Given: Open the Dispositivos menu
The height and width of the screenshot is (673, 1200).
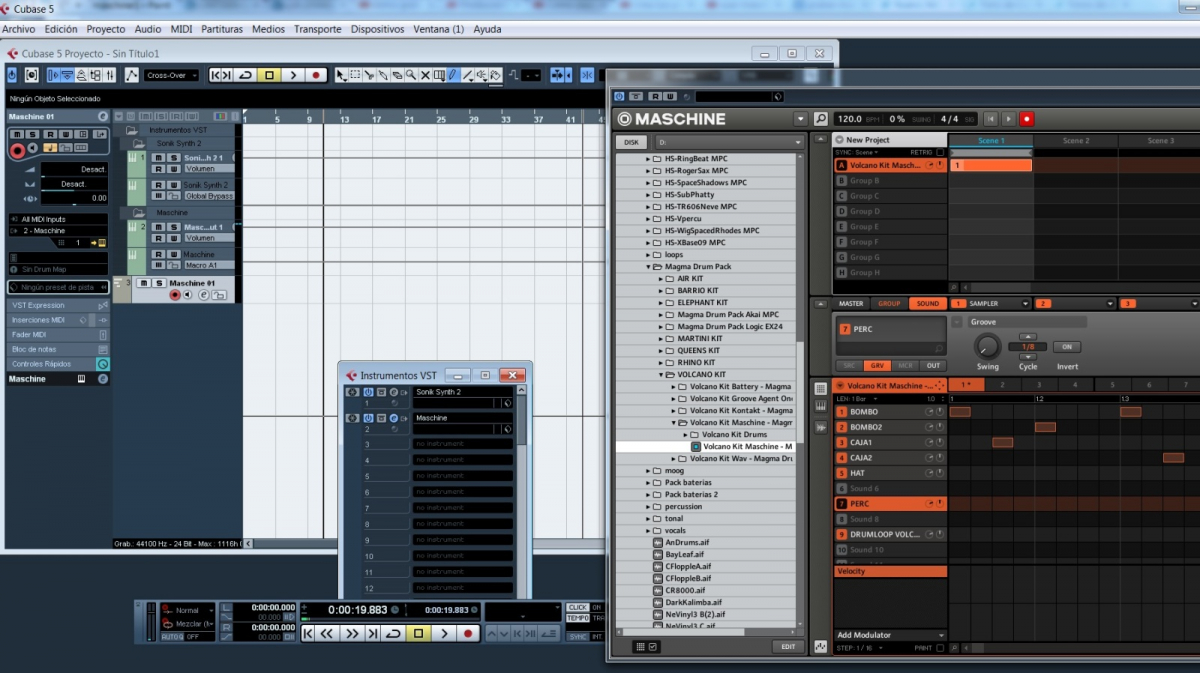Looking at the screenshot, I should pyautogui.click(x=377, y=29).
